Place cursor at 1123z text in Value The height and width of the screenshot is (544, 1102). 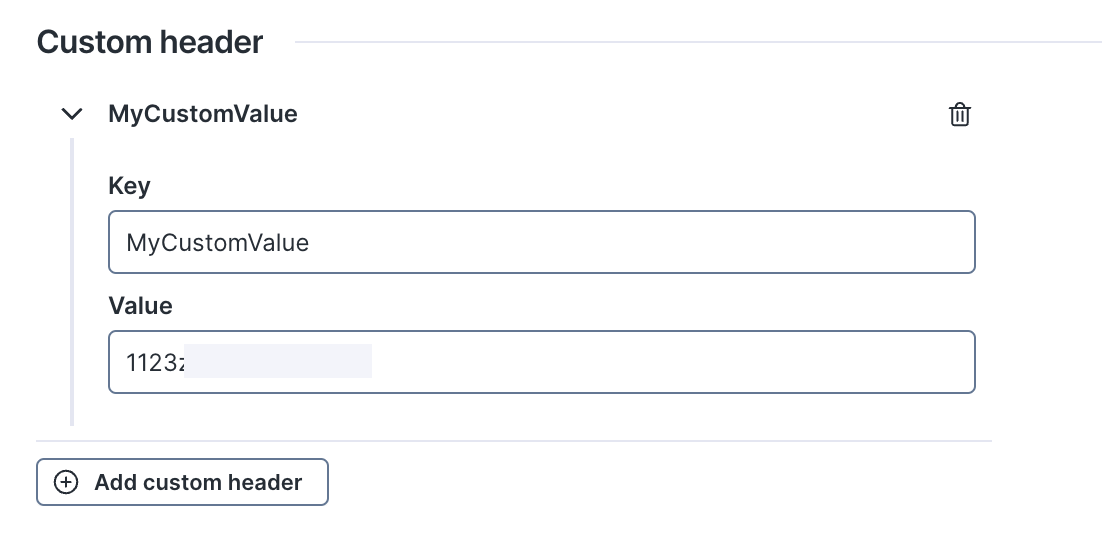(155, 363)
